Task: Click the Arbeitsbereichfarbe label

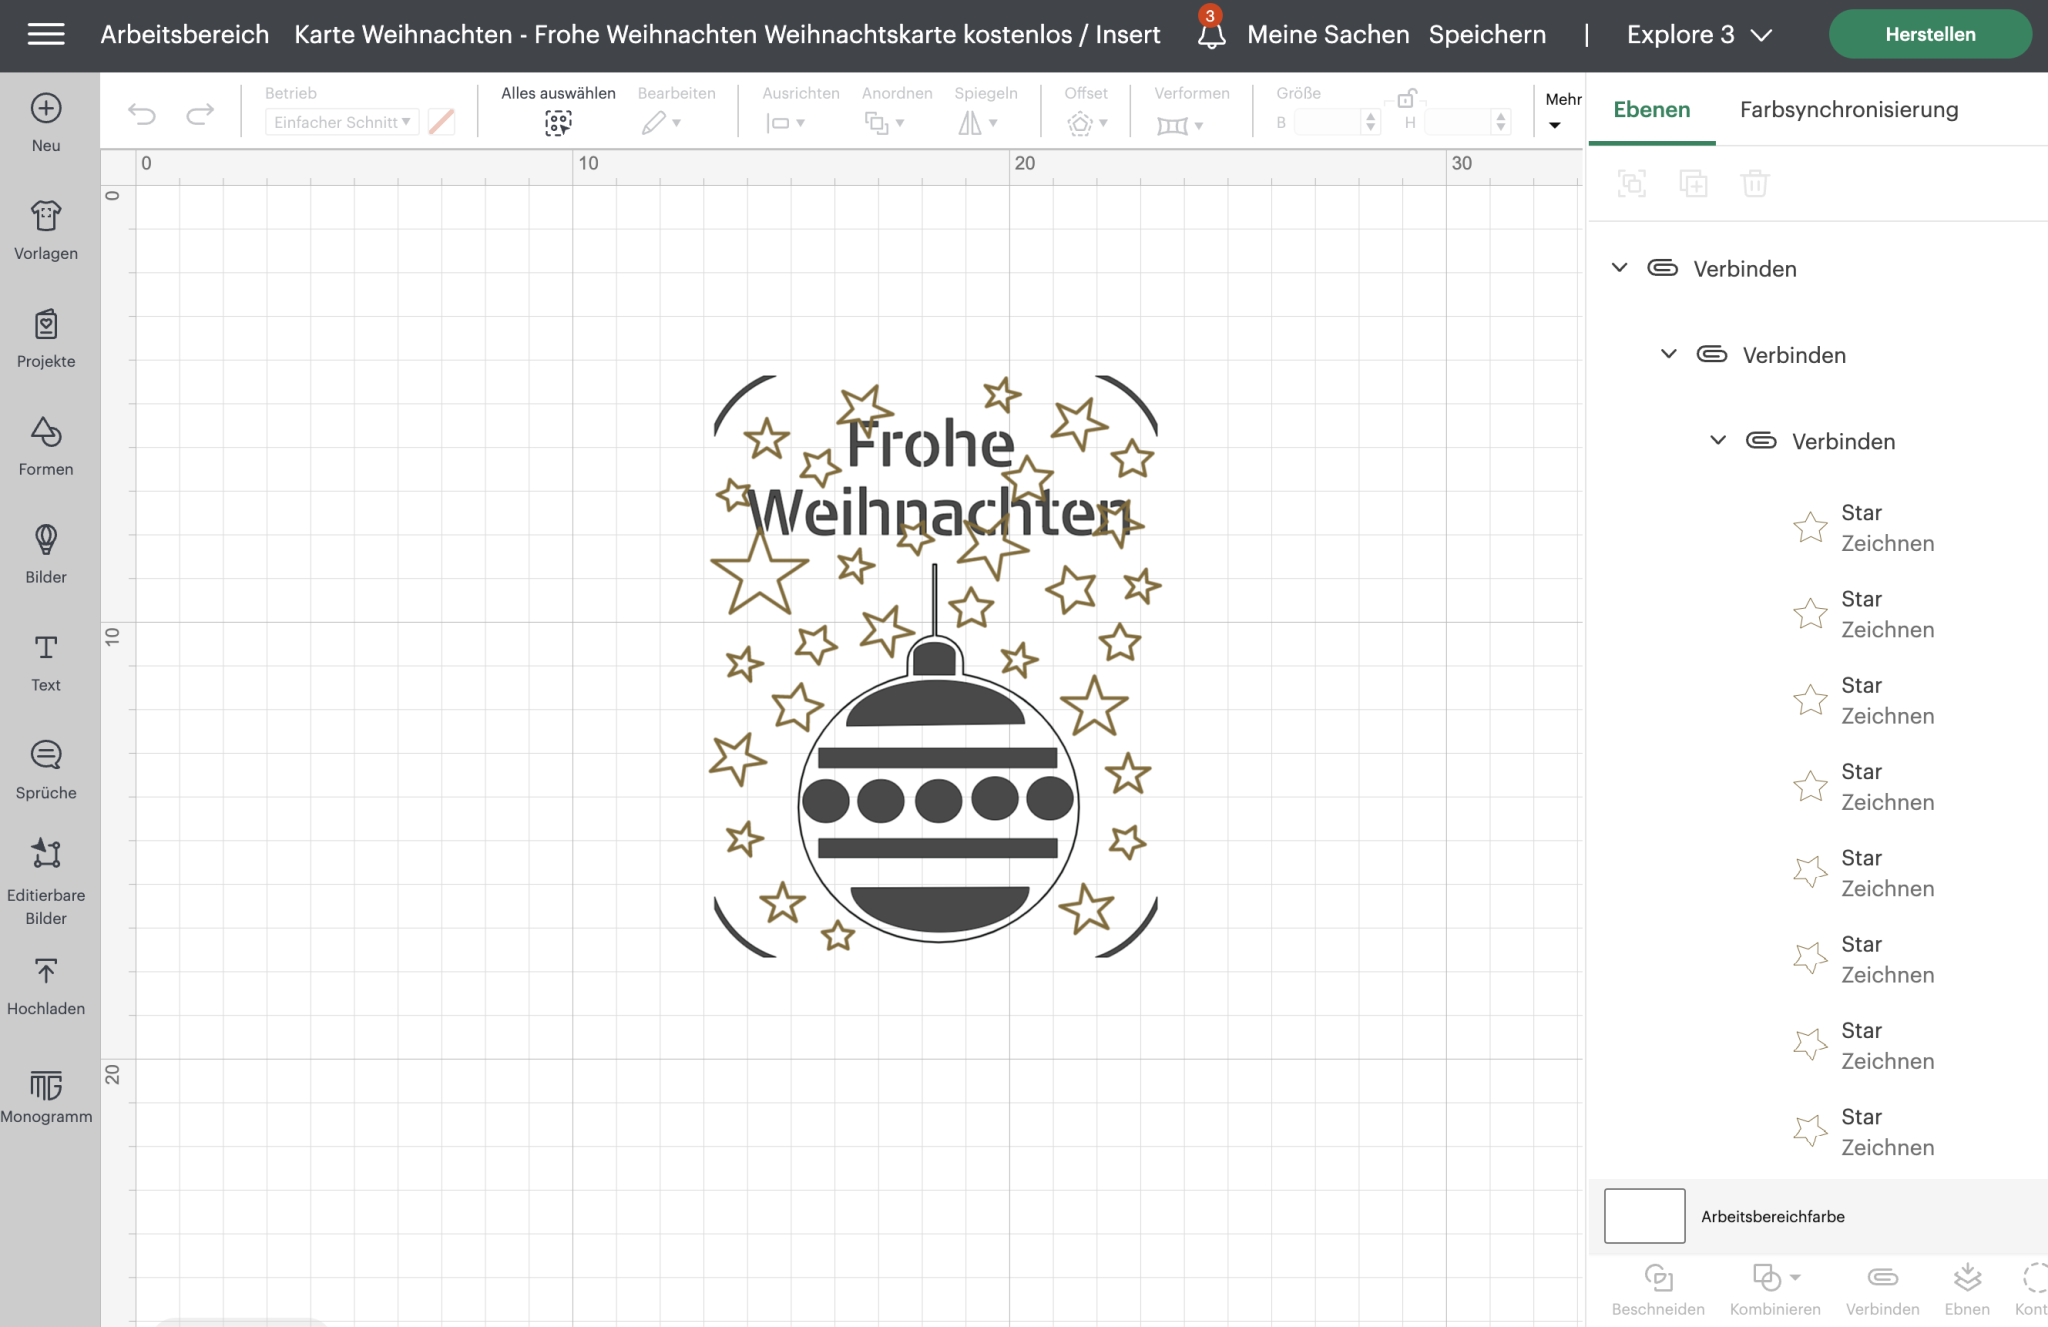Action: pyautogui.click(x=1773, y=1216)
